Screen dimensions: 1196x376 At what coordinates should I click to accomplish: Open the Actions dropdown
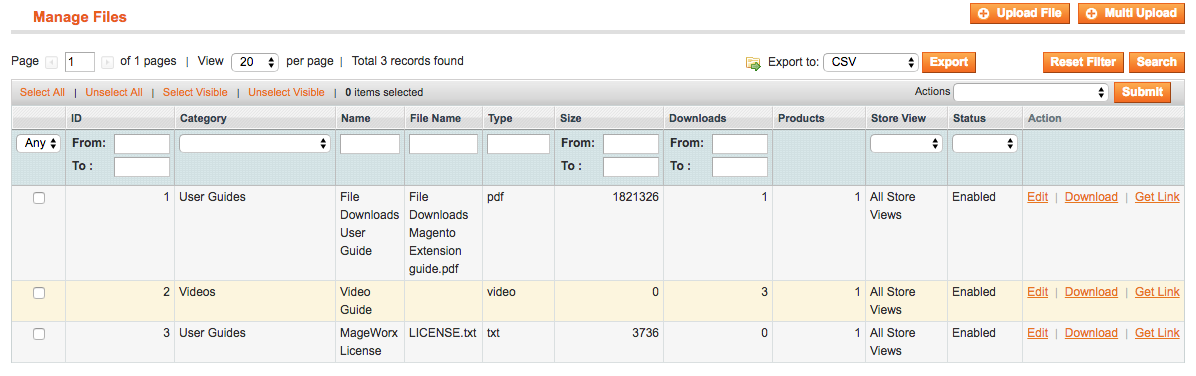point(1031,92)
